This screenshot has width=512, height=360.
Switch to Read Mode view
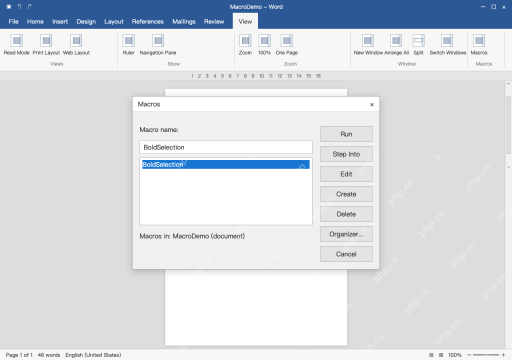click(17, 45)
